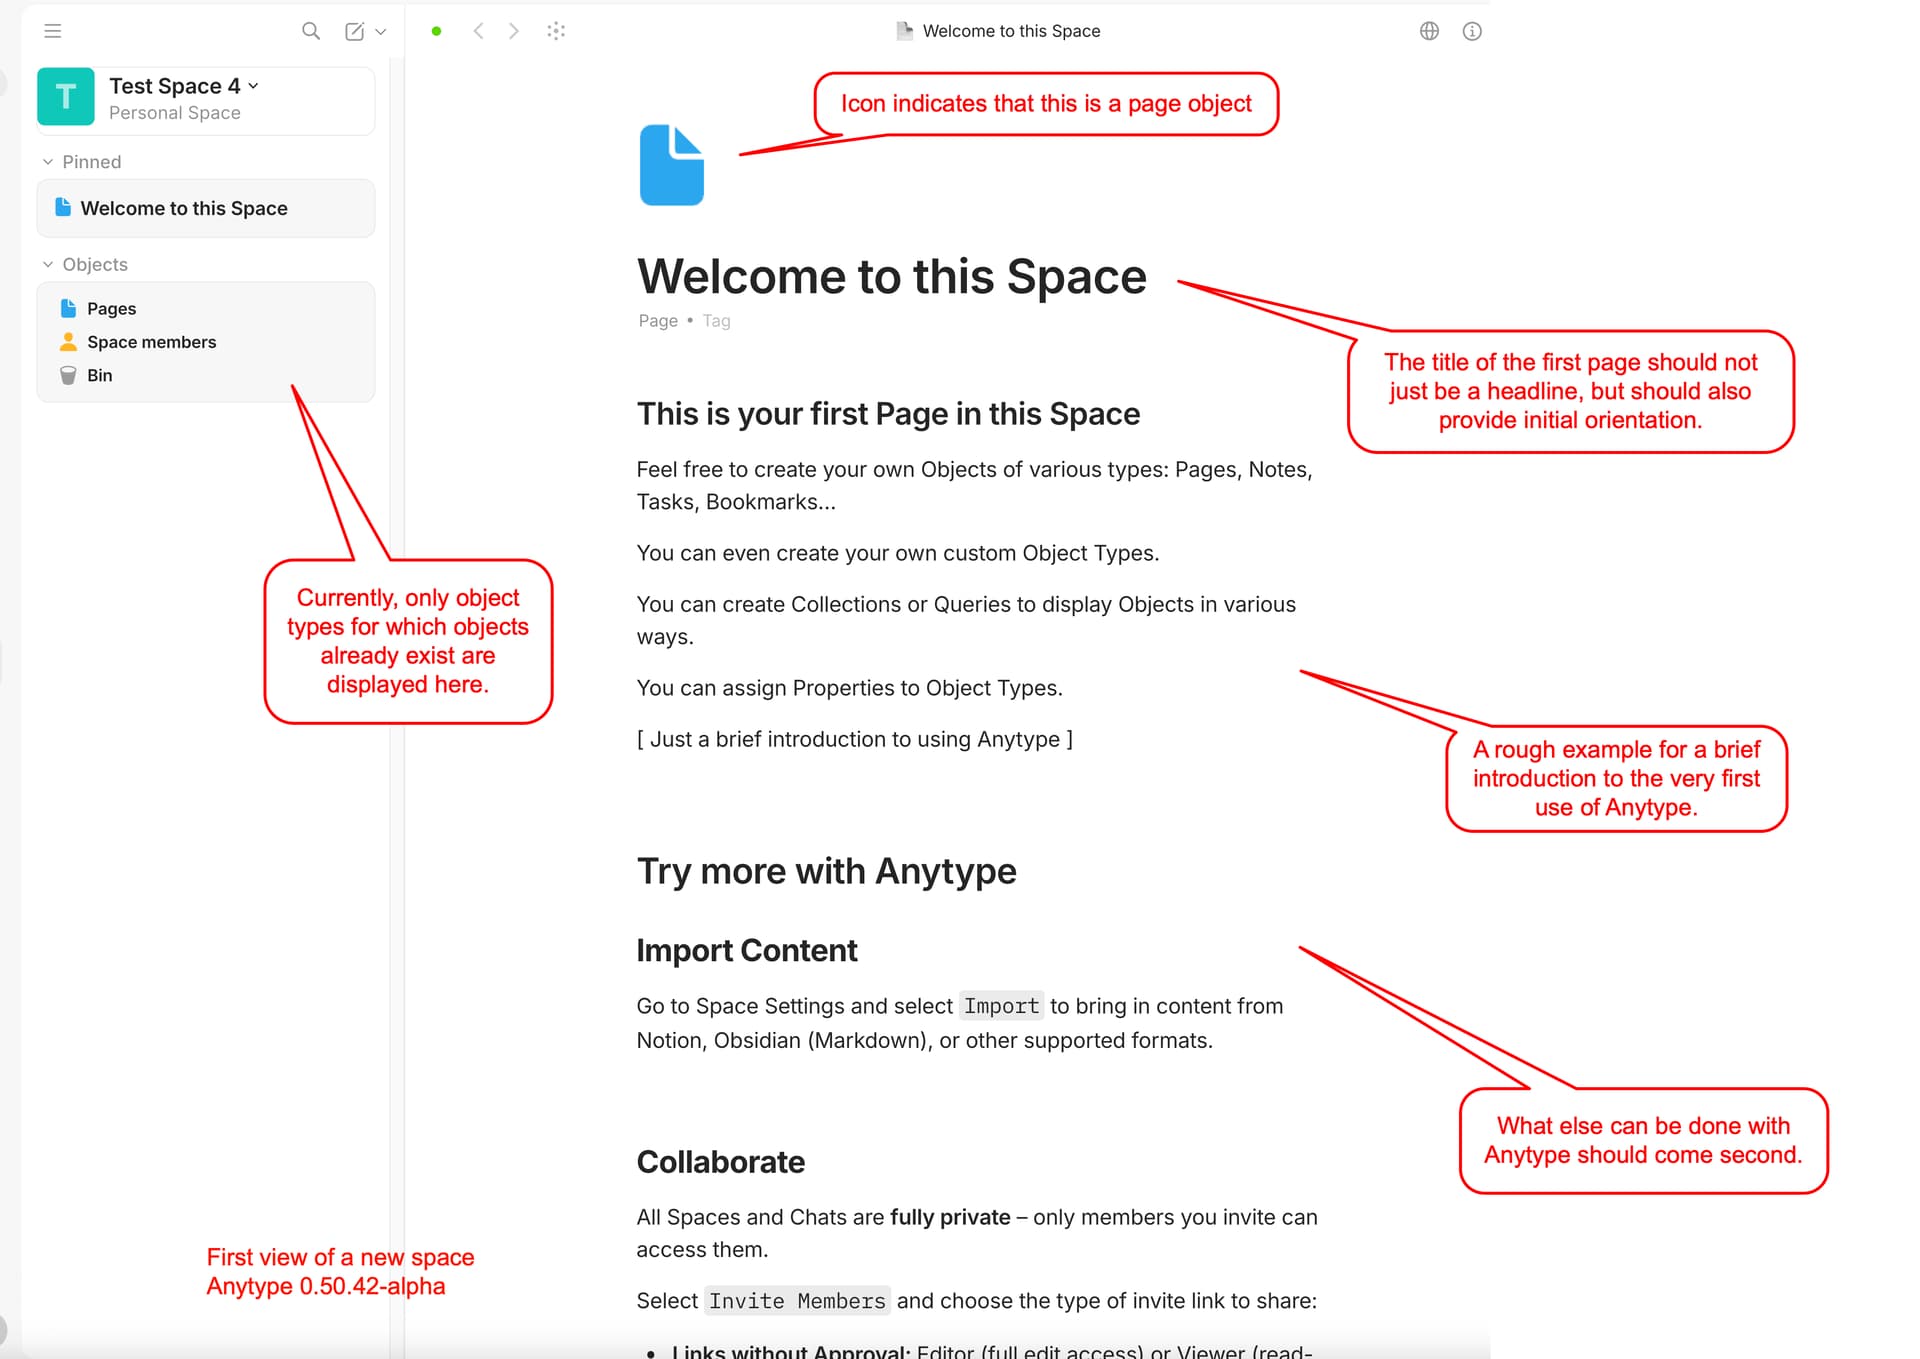Open the new object type dropdown arrow
Viewport: 1920px width, 1359px height.
[381, 31]
